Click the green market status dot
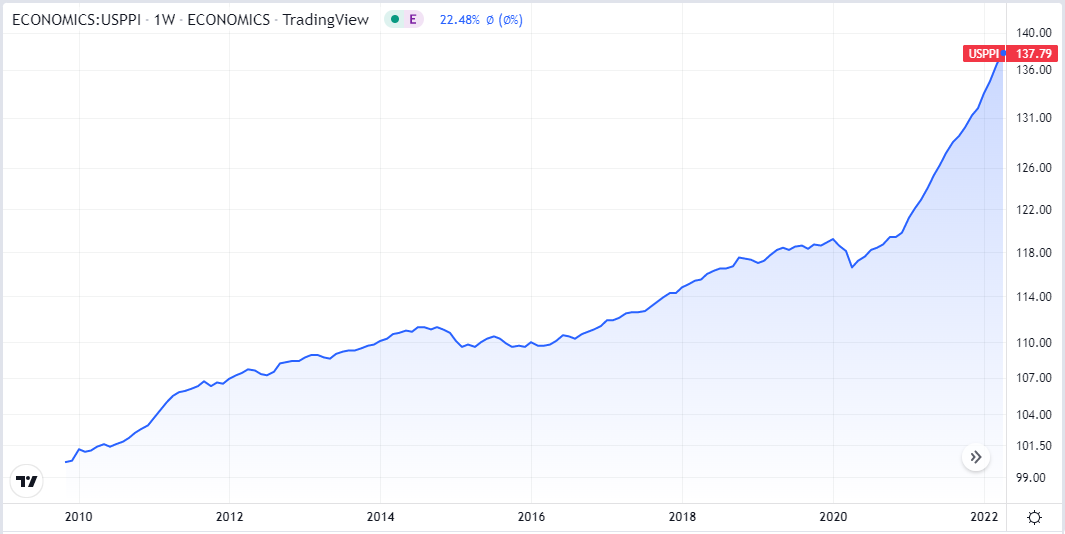Image resolution: width=1065 pixels, height=534 pixels. click(396, 19)
